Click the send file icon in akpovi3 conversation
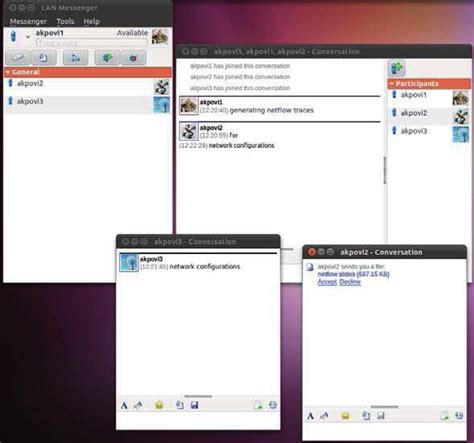 pyautogui.click(x=180, y=405)
